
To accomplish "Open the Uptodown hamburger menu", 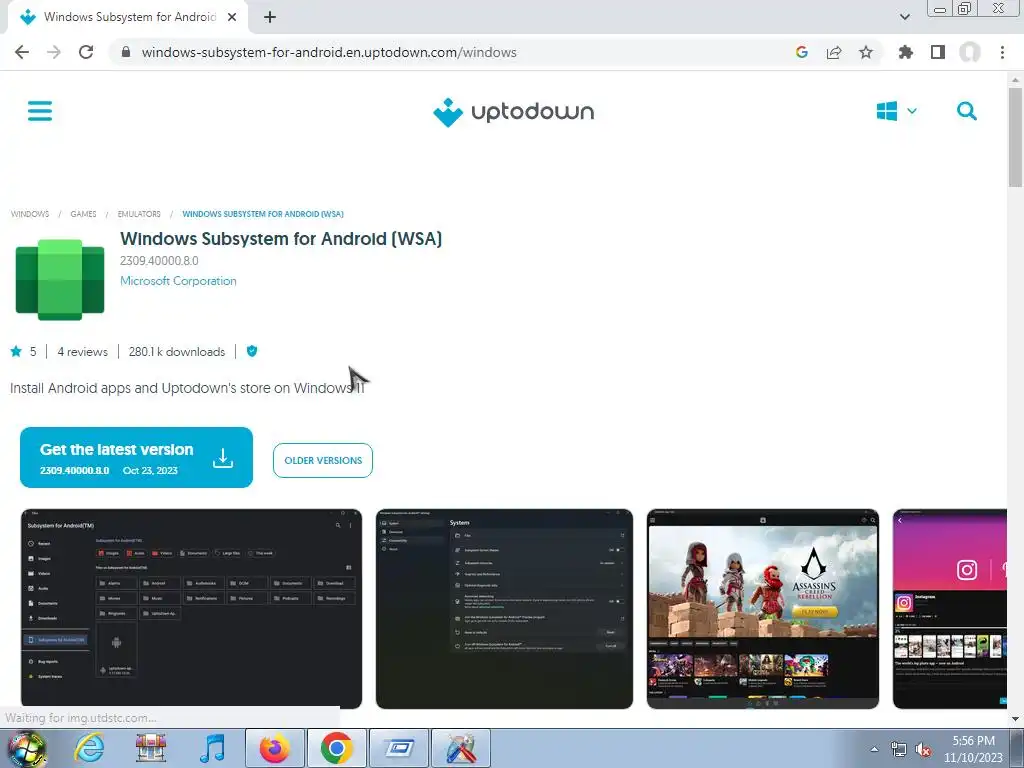I will click(x=40, y=111).
